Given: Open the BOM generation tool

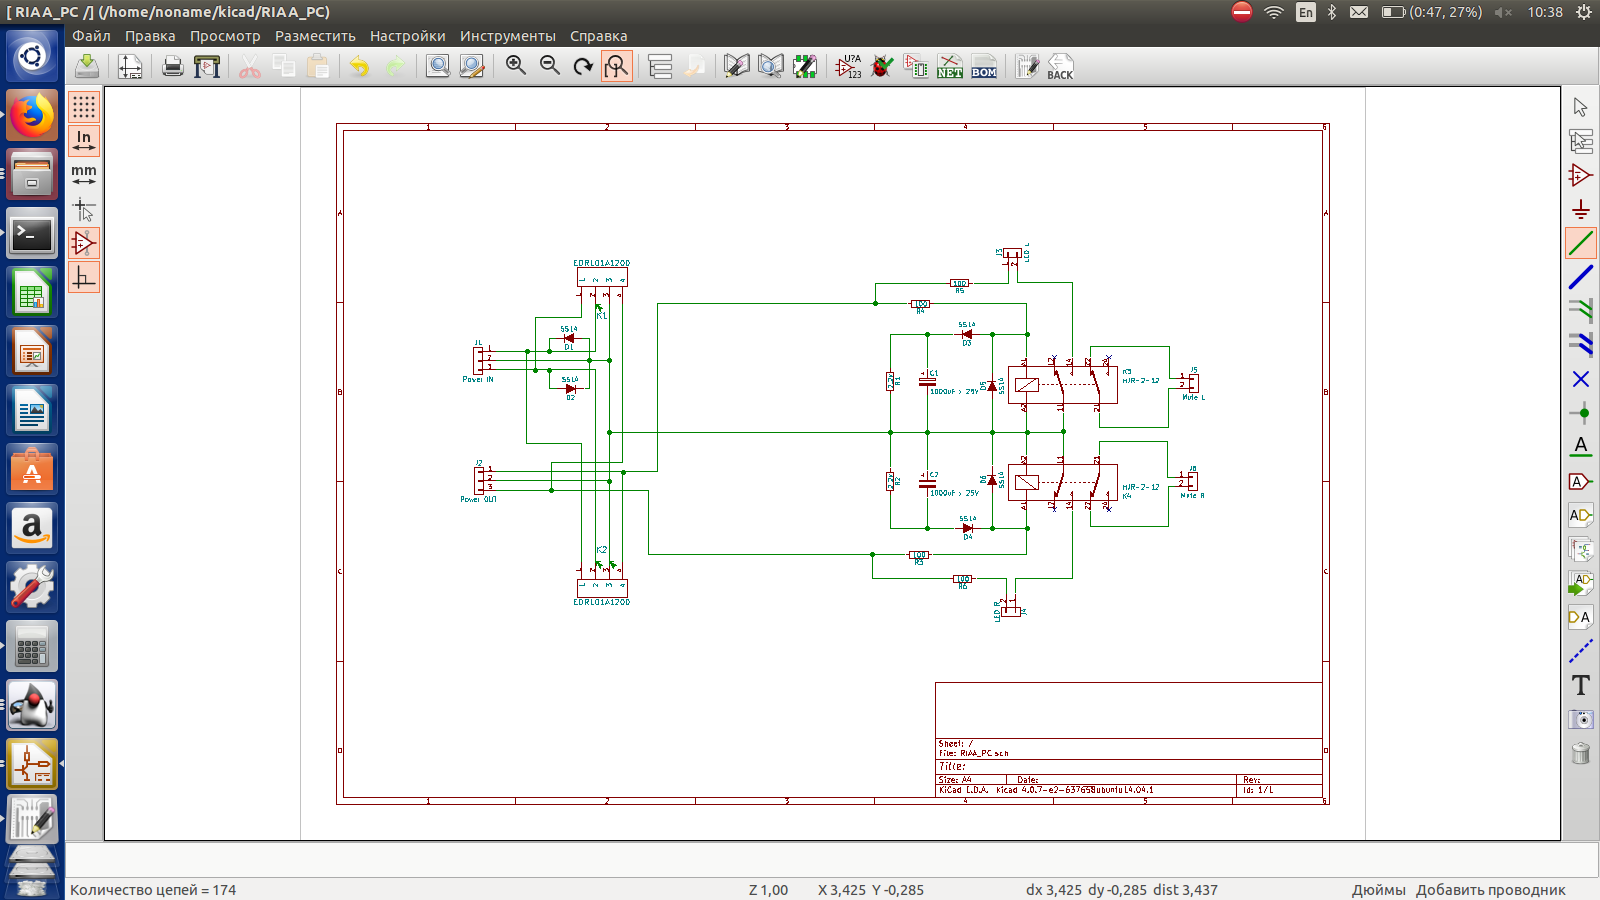Looking at the screenshot, I should point(984,67).
